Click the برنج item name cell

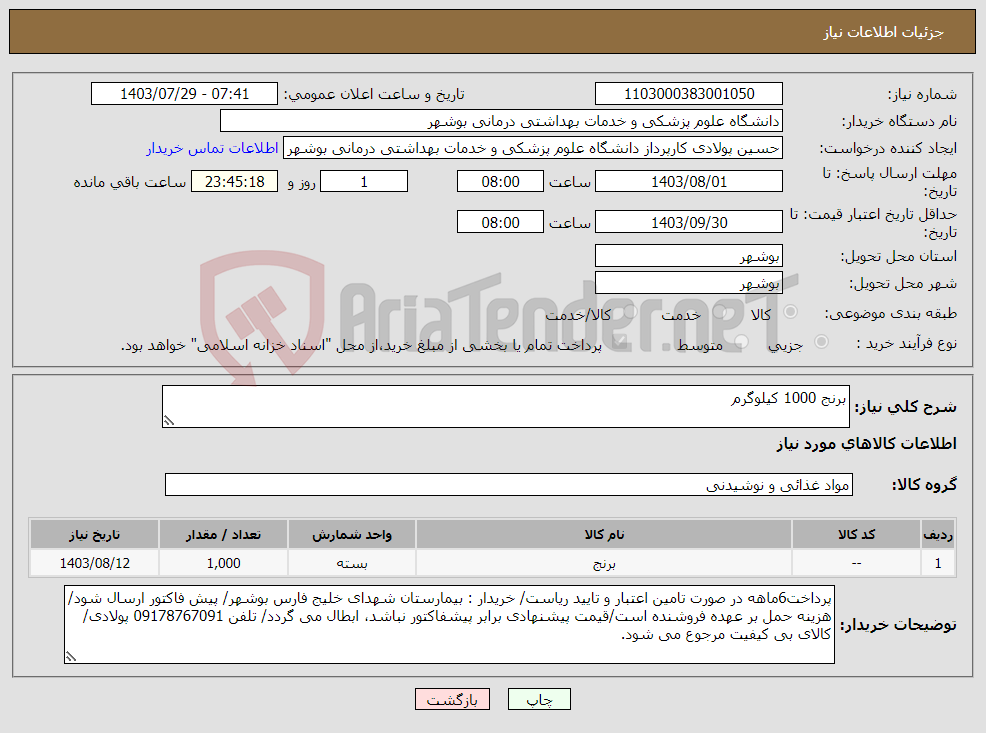coord(604,563)
